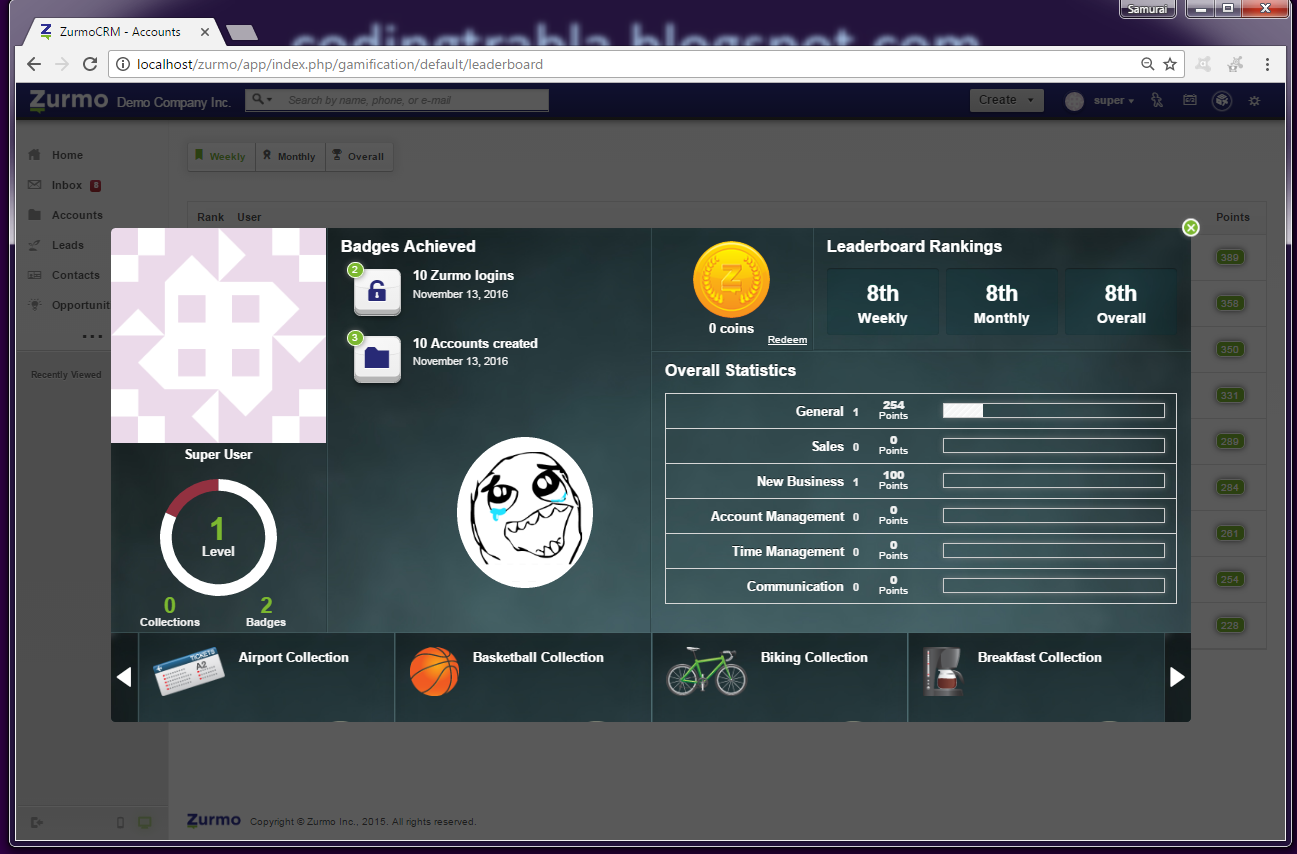
Task: Switch to desktop view icon
Action: point(145,822)
